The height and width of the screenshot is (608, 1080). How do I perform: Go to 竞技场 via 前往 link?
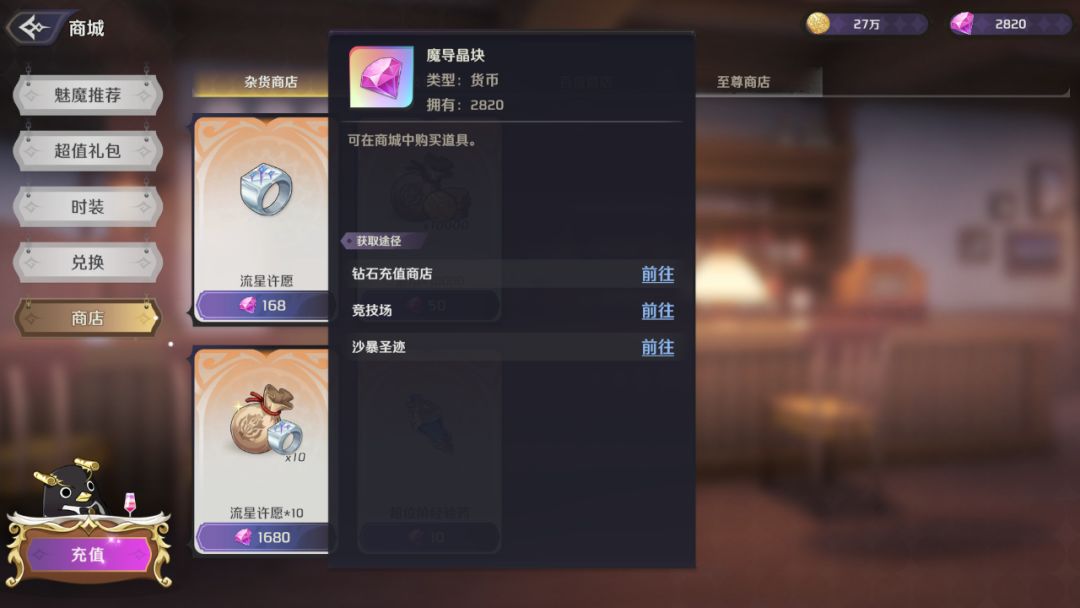[657, 311]
